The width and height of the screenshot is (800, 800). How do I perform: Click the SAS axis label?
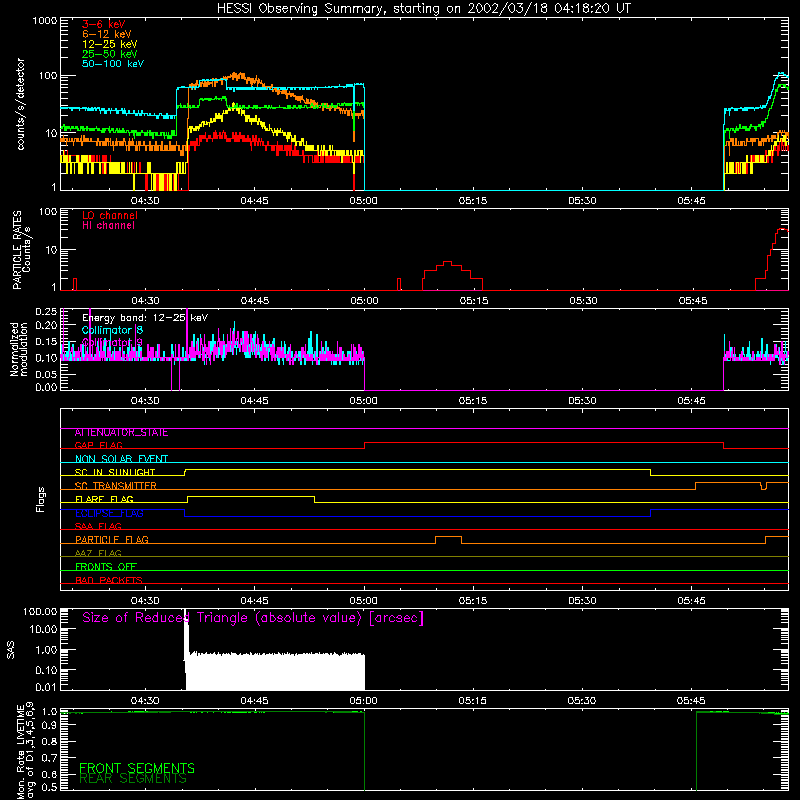11,650
